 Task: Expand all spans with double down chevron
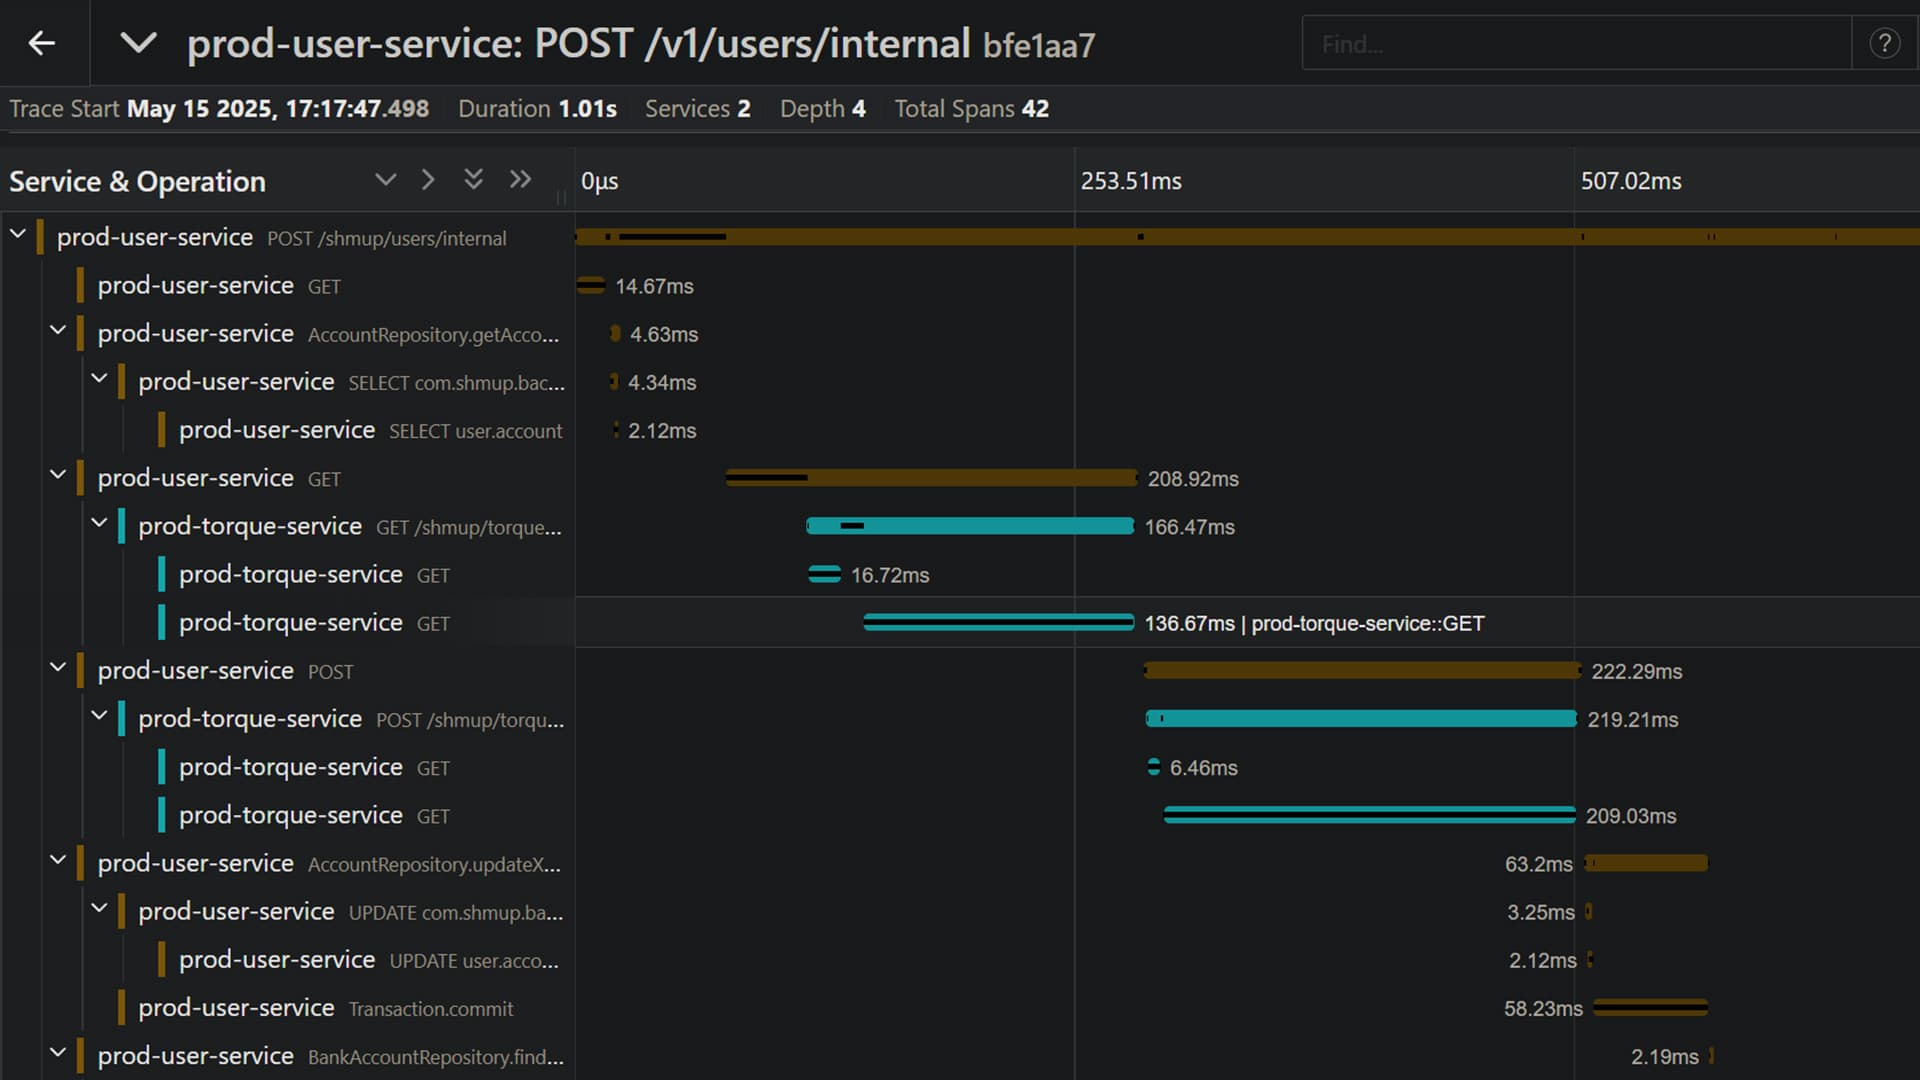(x=473, y=180)
